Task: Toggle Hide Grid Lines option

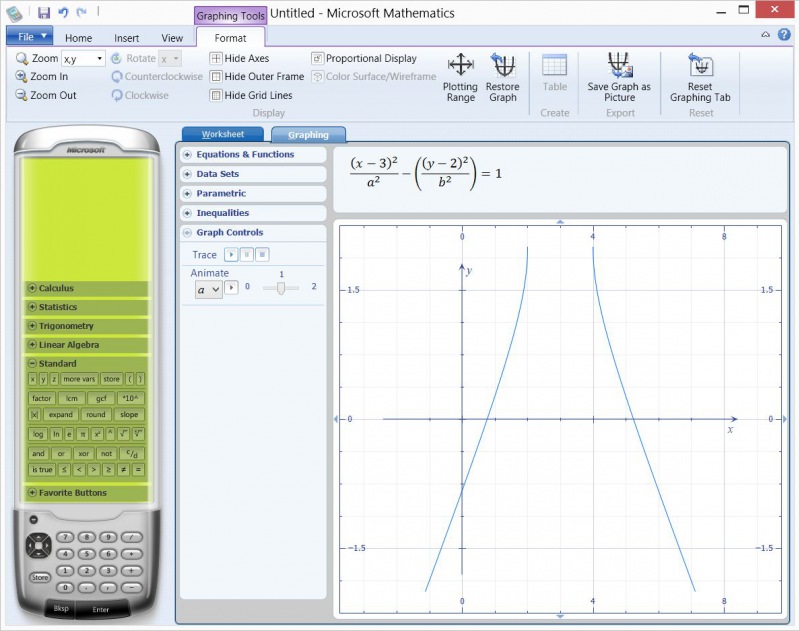Action: pyautogui.click(x=216, y=96)
